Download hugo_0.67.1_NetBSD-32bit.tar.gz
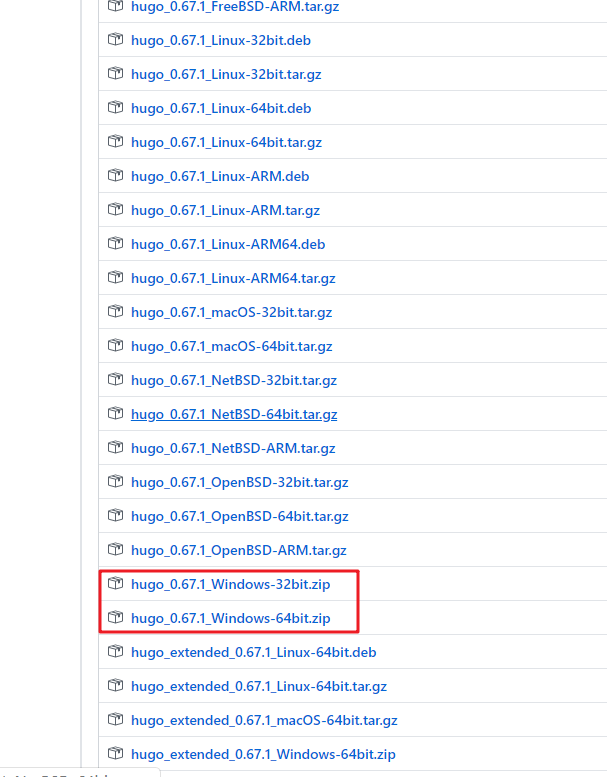Image resolution: width=607 pixels, height=777 pixels. (234, 380)
